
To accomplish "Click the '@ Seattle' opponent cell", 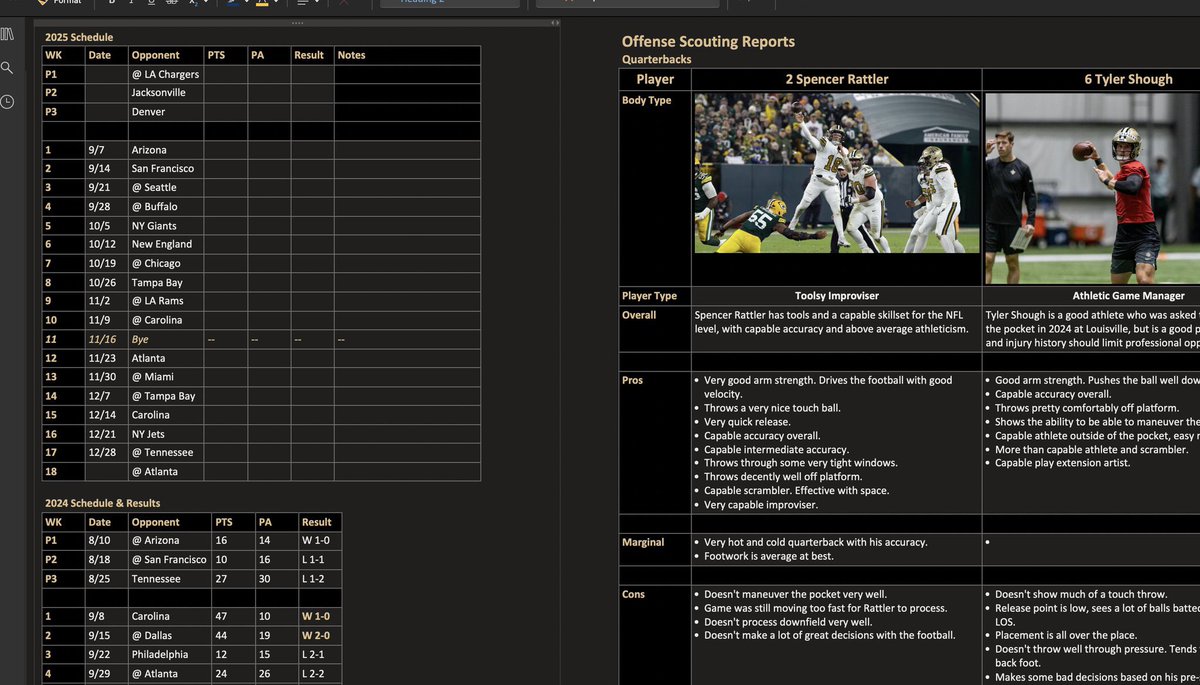I will pos(154,187).
